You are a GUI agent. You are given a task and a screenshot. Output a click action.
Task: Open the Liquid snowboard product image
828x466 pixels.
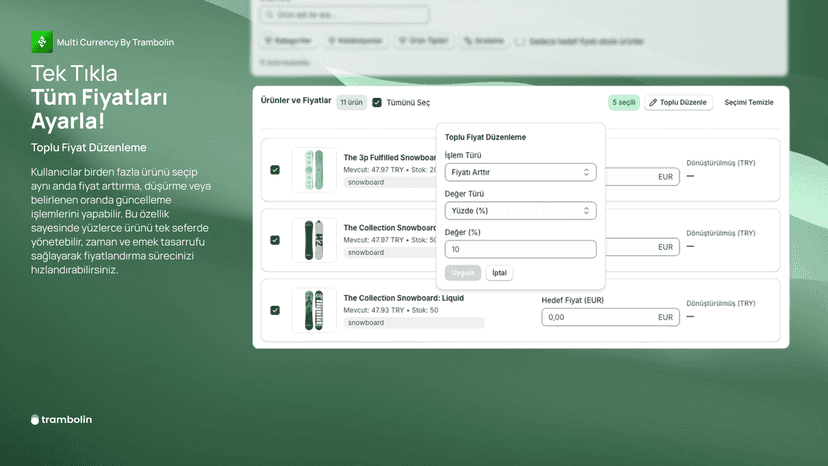pyautogui.click(x=314, y=310)
